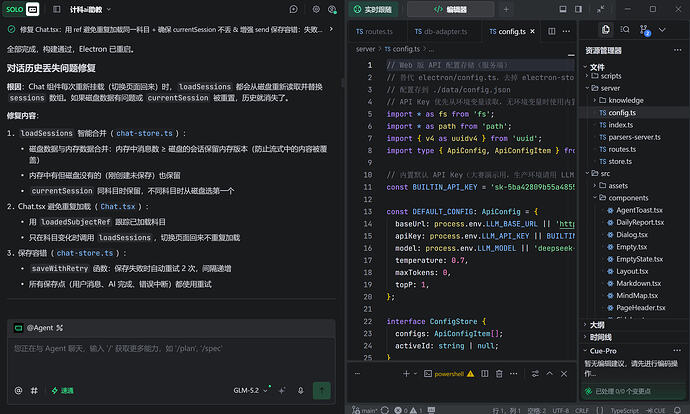Viewport: 690px width, 414px height.
Task: Expand the assets folder
Action: pos(618,186)
